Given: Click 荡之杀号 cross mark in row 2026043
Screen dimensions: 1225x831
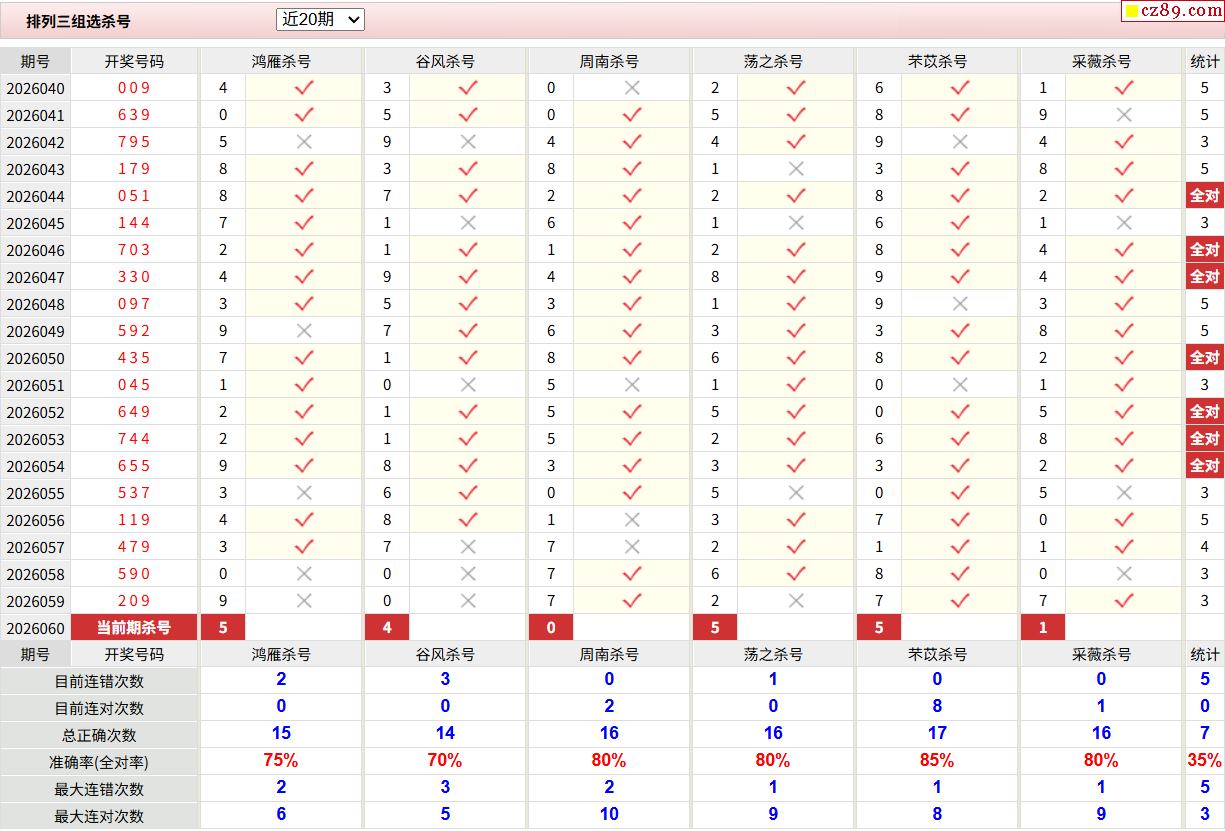Looking at the screenshot, I should pyautogui.click(x=796, y=169).
